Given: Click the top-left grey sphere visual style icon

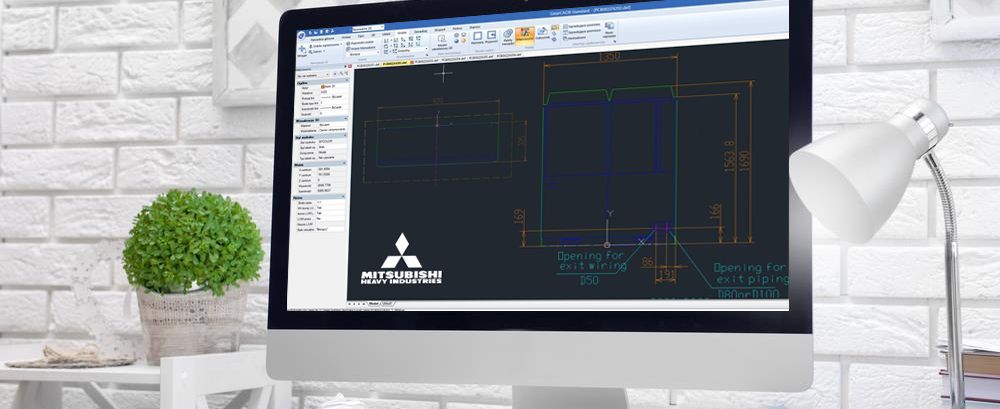Looking at the screenshot, I should coord(456,34).
